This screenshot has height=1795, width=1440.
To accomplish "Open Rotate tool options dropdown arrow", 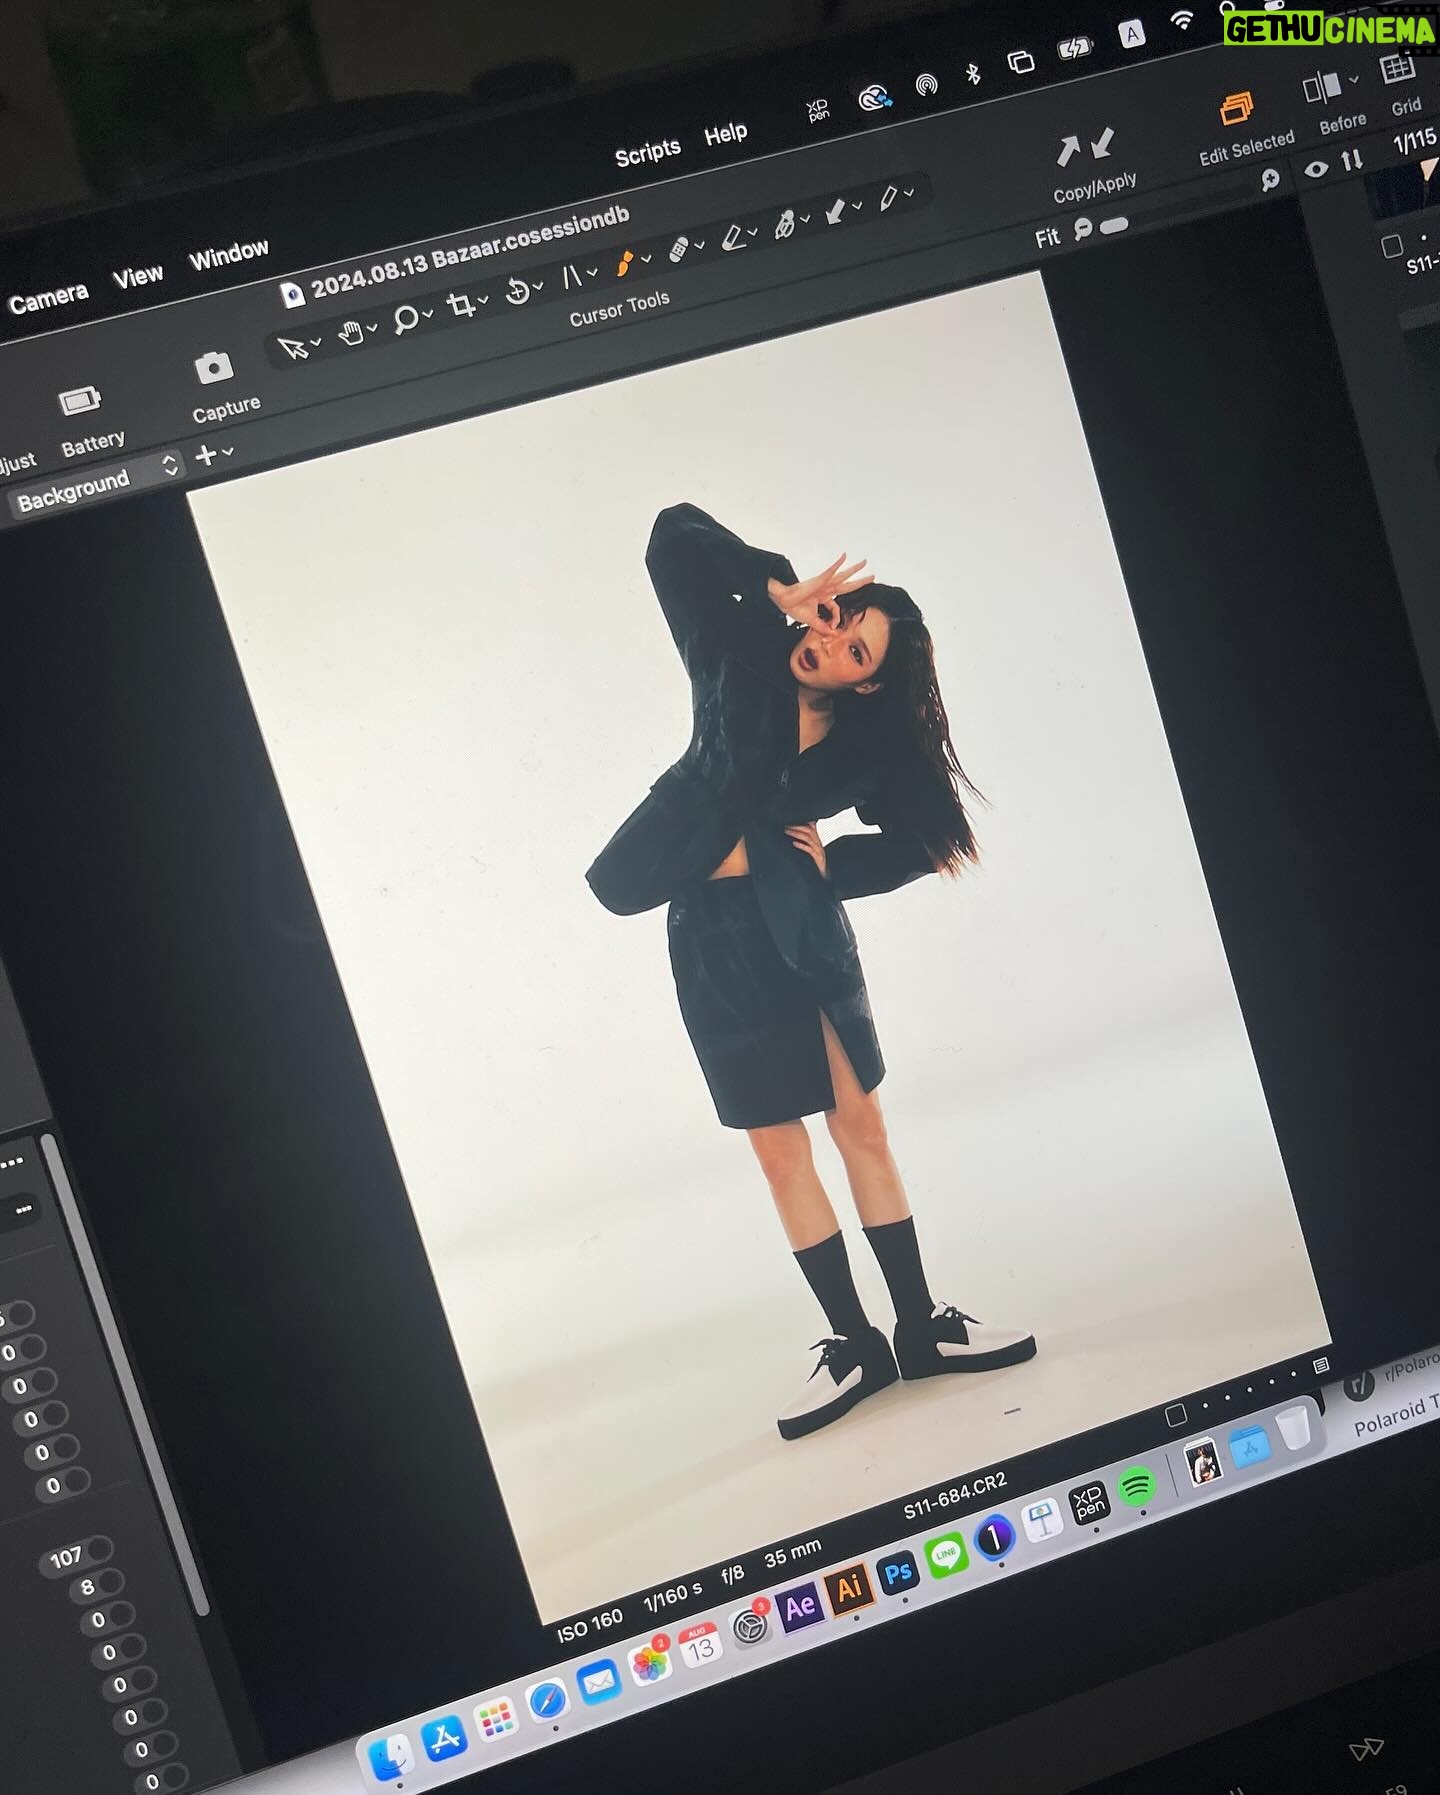I will click(538, 285).
